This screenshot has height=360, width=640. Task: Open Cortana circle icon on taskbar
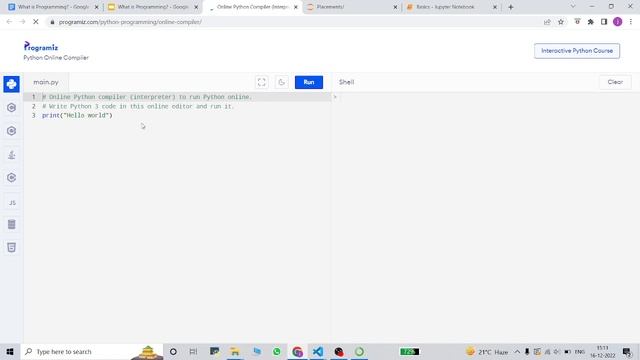point(173,351)
